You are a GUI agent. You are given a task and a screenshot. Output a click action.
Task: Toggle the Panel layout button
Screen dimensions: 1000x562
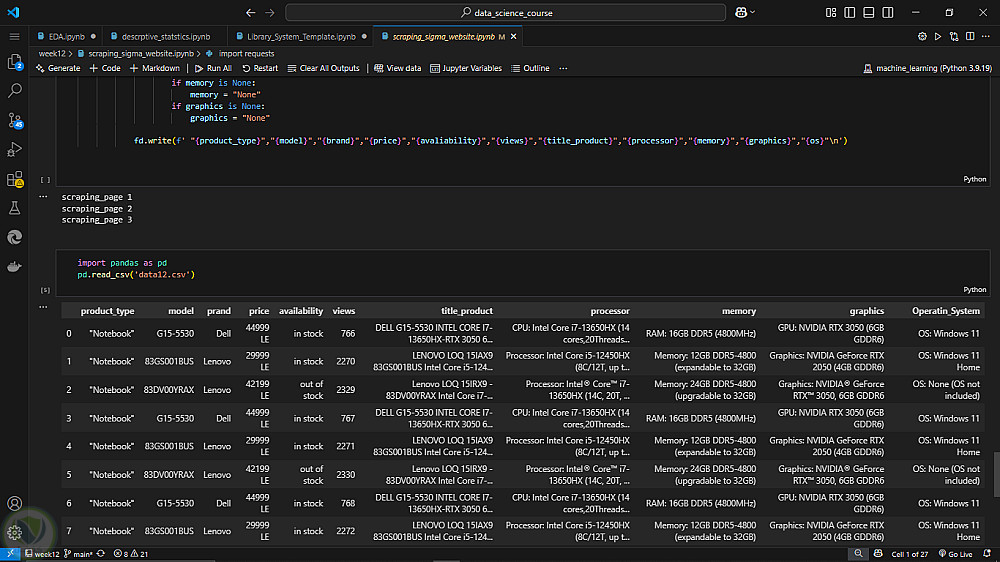(x=866, y=12)
